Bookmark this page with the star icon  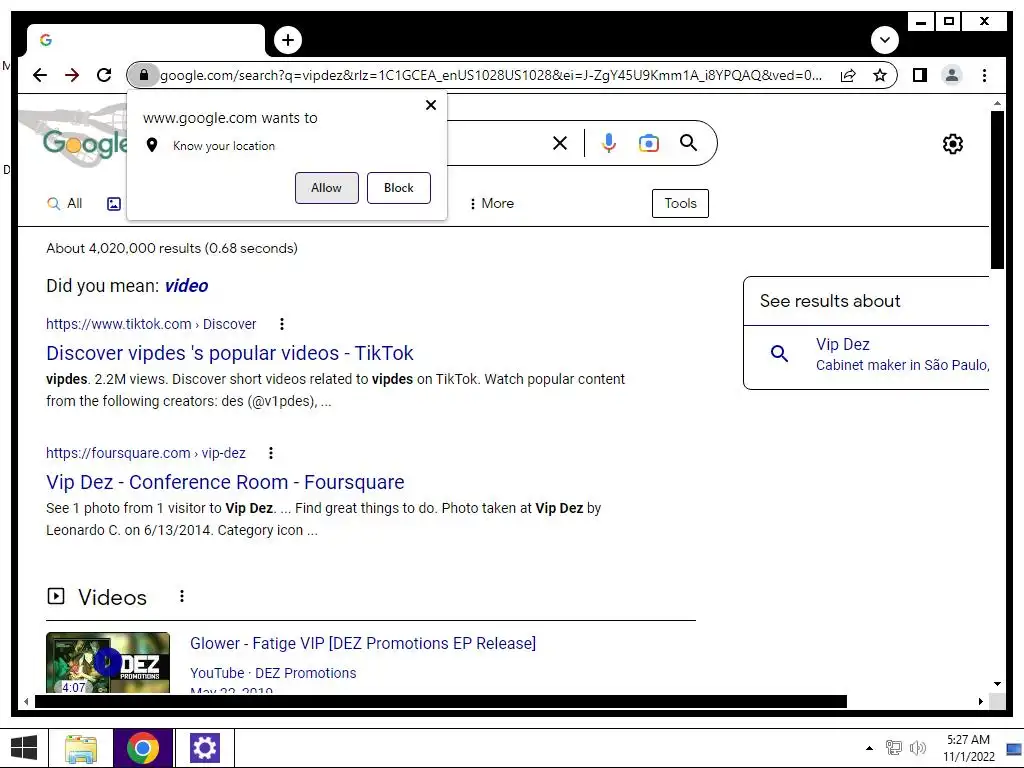[x=880, y=75]
